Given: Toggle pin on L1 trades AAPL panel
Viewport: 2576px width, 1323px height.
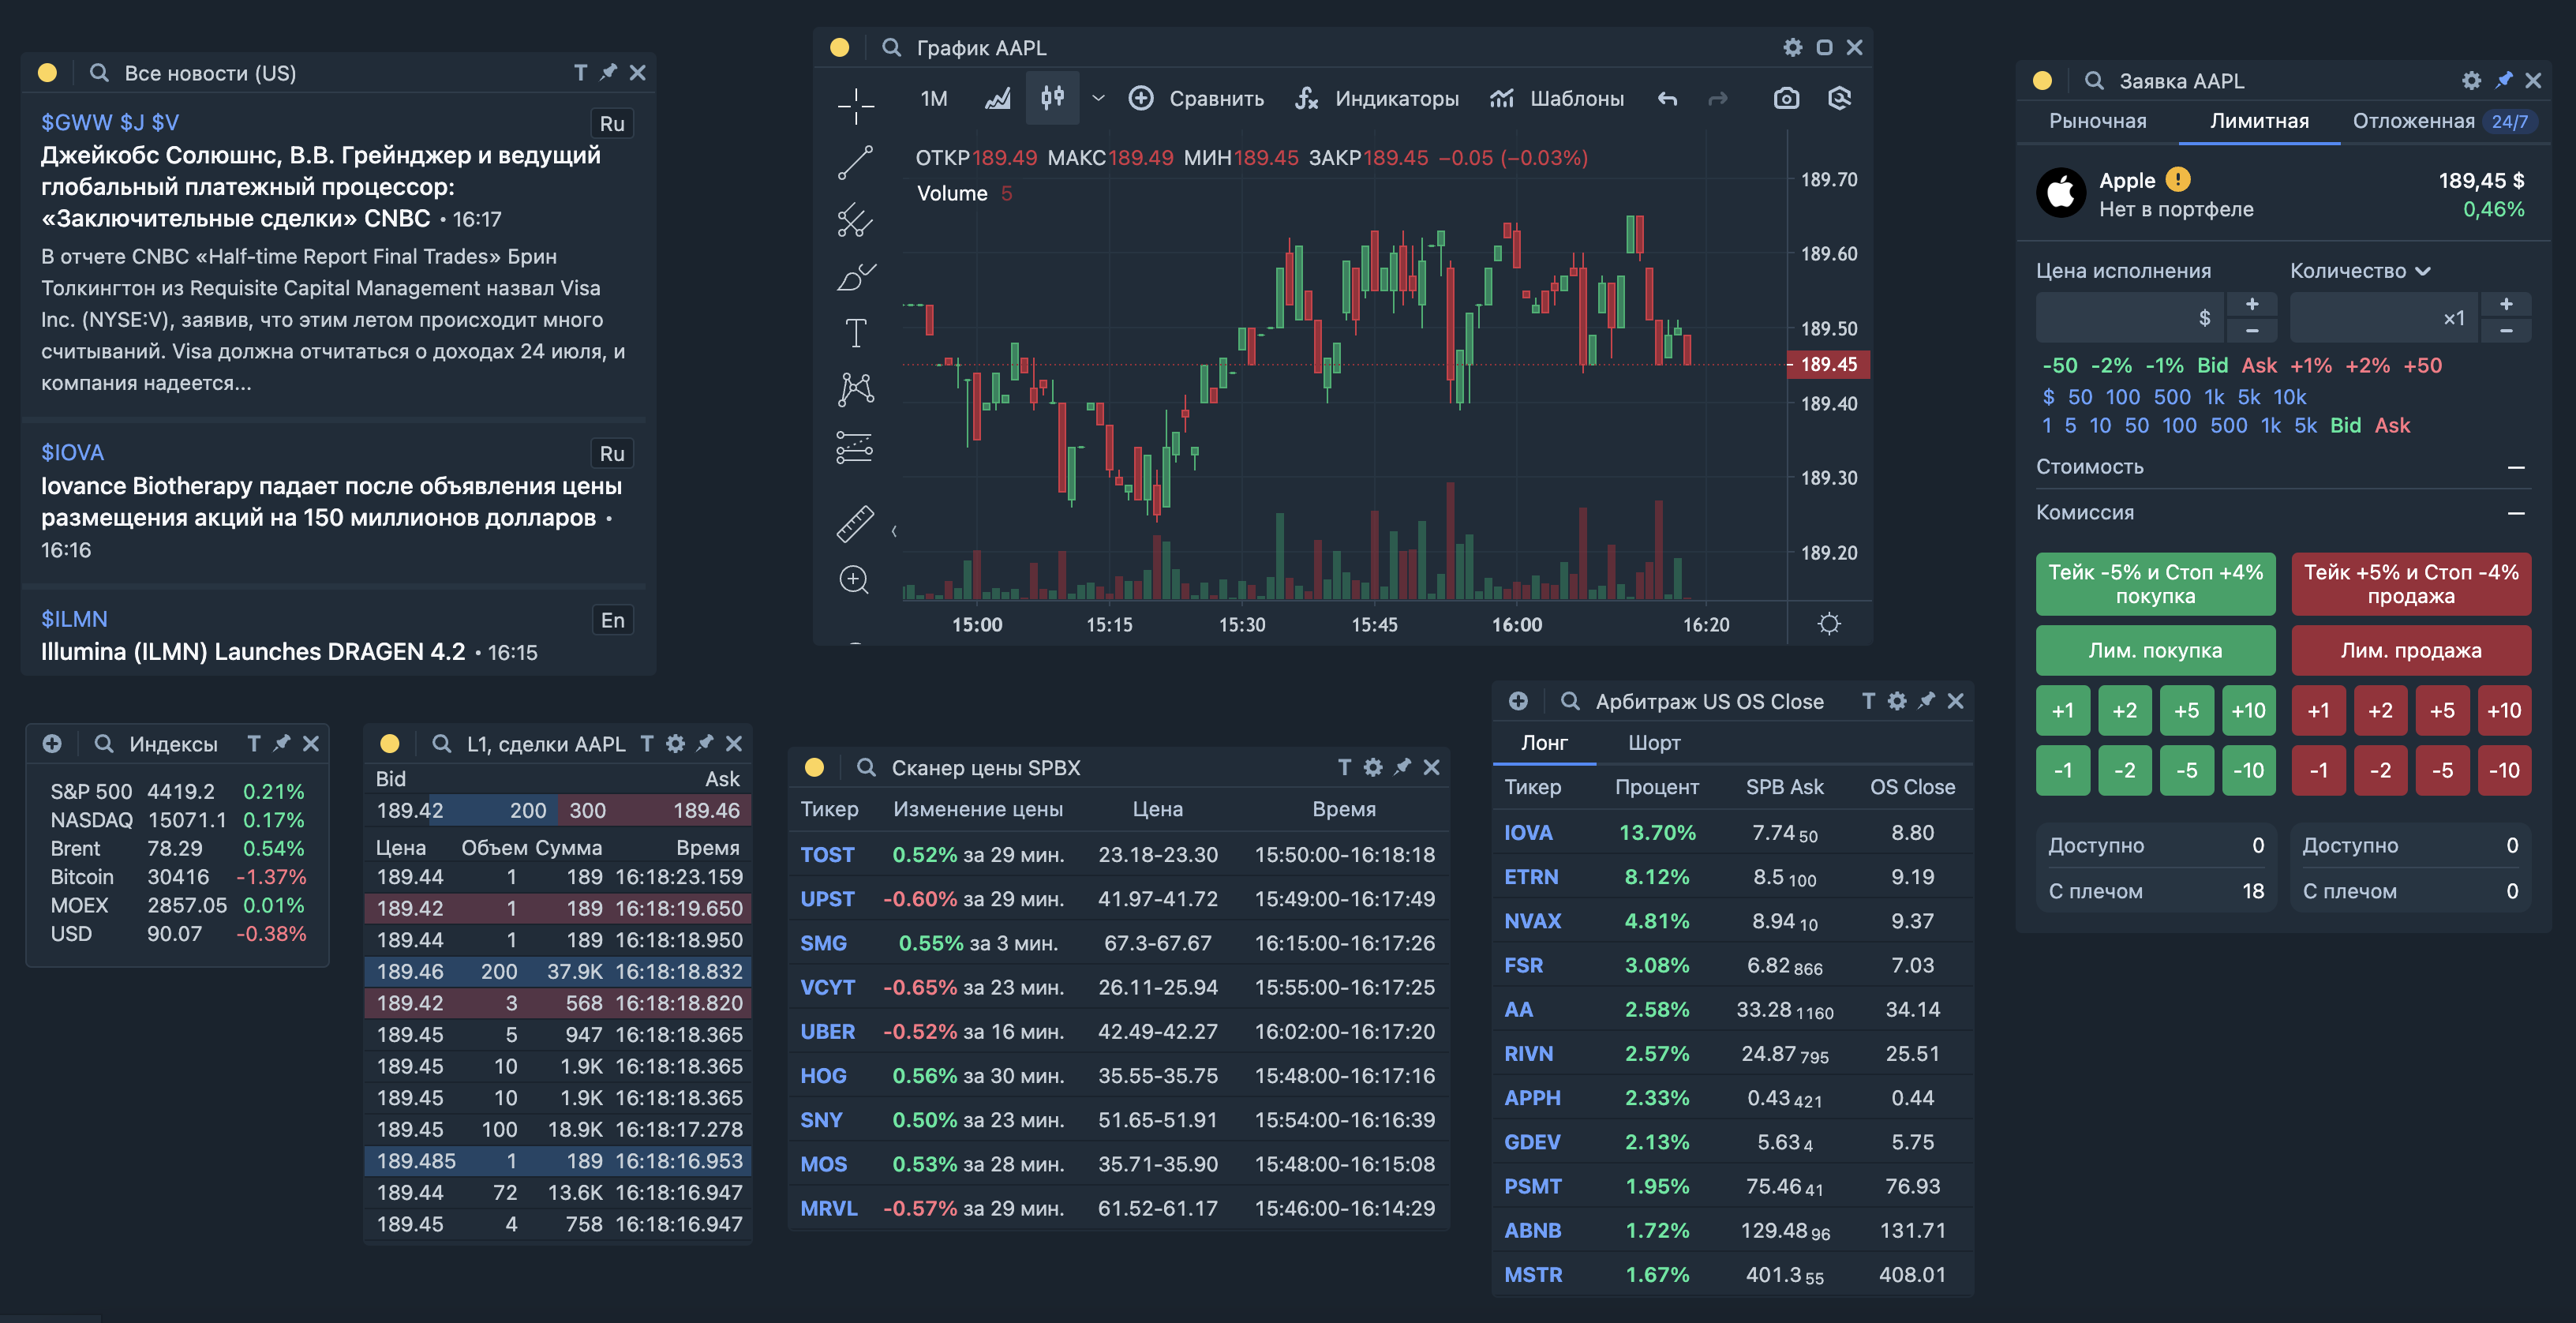Looking at the screenshot, I should coord(705,743).
